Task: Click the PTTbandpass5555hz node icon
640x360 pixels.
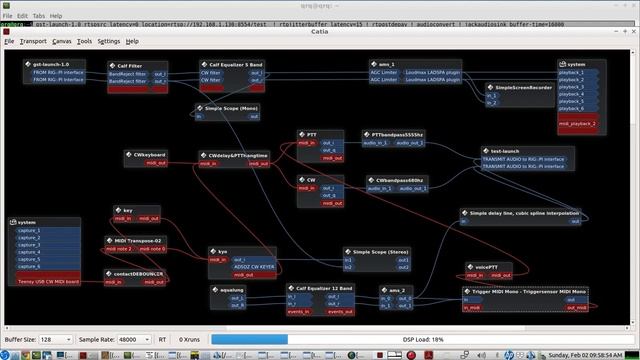Action: 367,134
